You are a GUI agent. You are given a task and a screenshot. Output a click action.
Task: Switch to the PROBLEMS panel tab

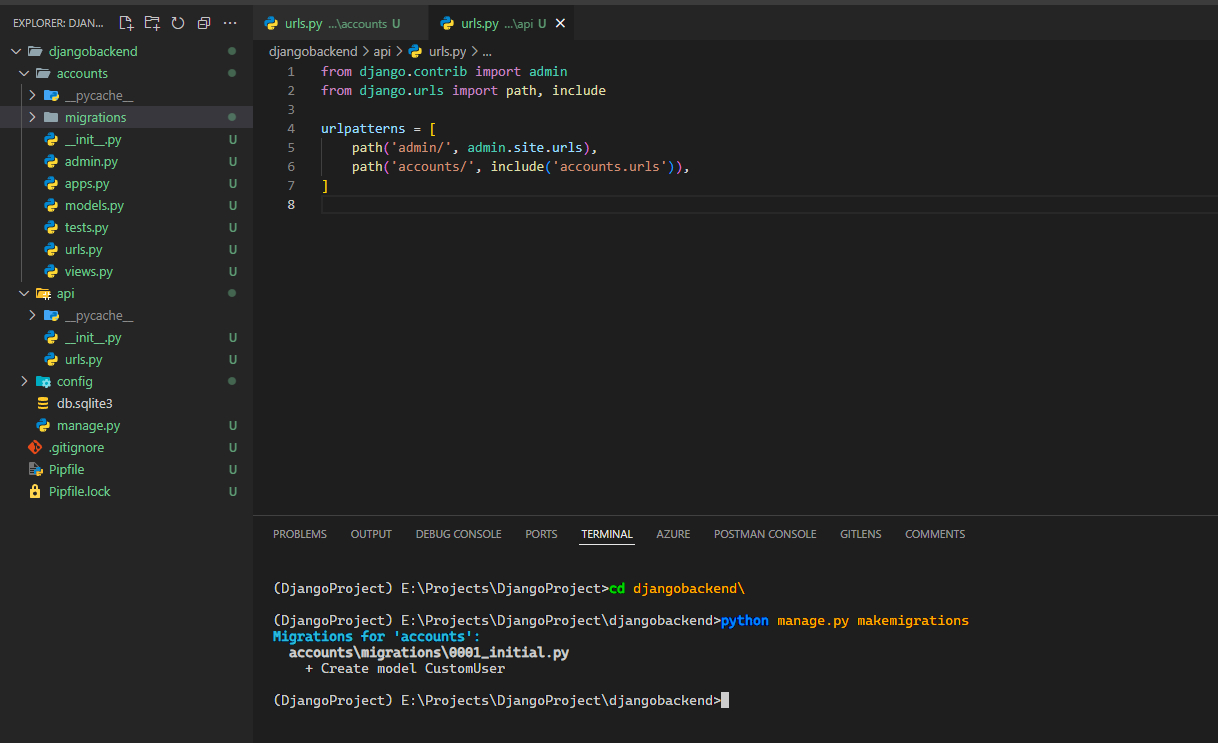pos(299,534)
